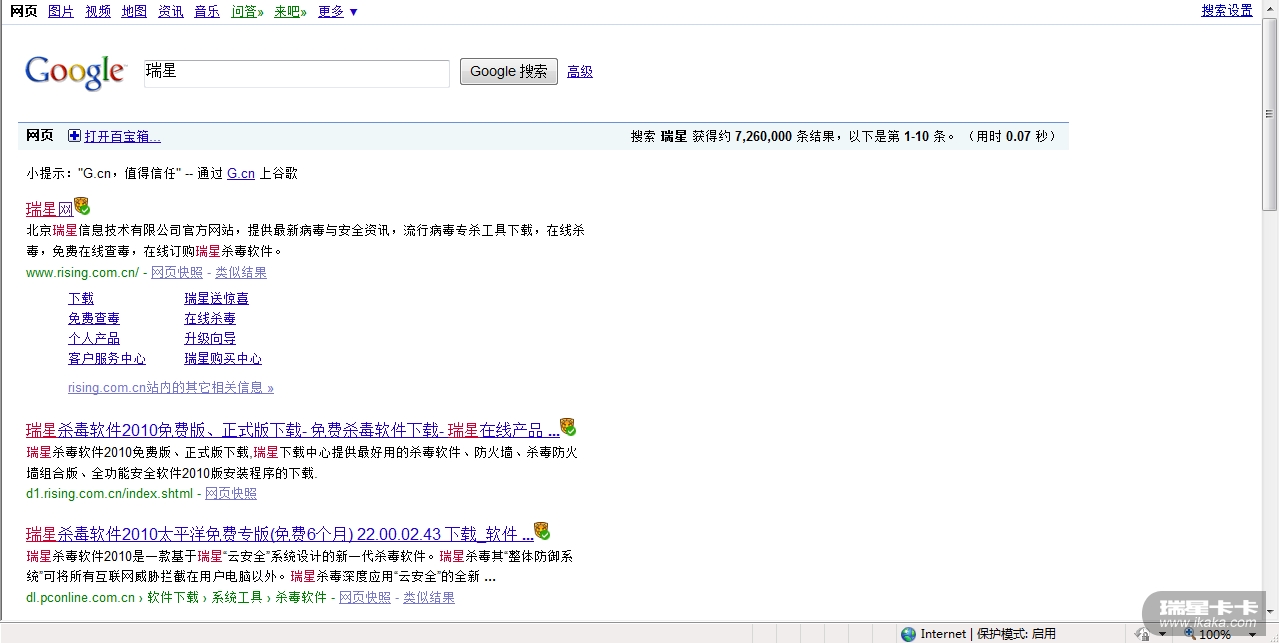Click the 系统工具 breadcrumb under pconline result
The width and height of the screenshot is (1279, 643).
(237, 597)
